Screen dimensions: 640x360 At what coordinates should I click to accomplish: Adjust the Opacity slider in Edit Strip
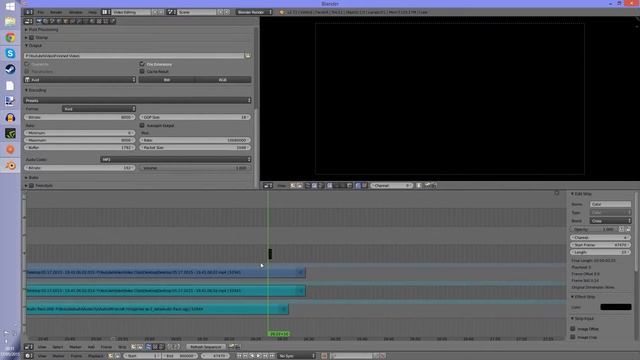[595, 229]
